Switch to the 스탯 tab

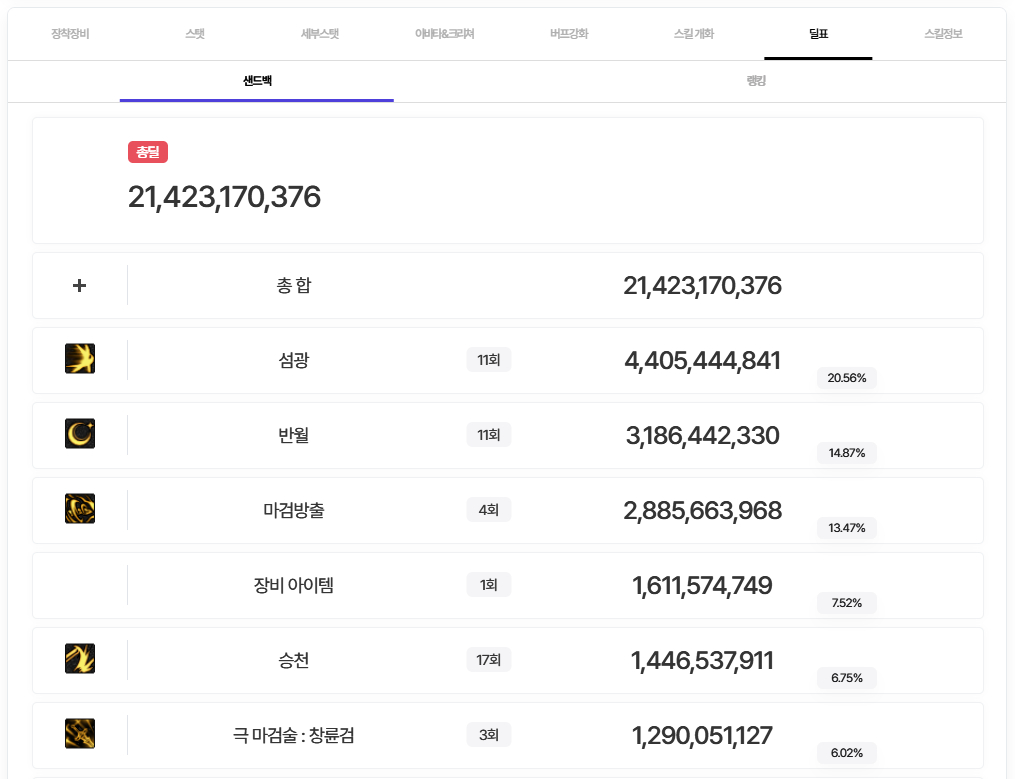[195, 34]
